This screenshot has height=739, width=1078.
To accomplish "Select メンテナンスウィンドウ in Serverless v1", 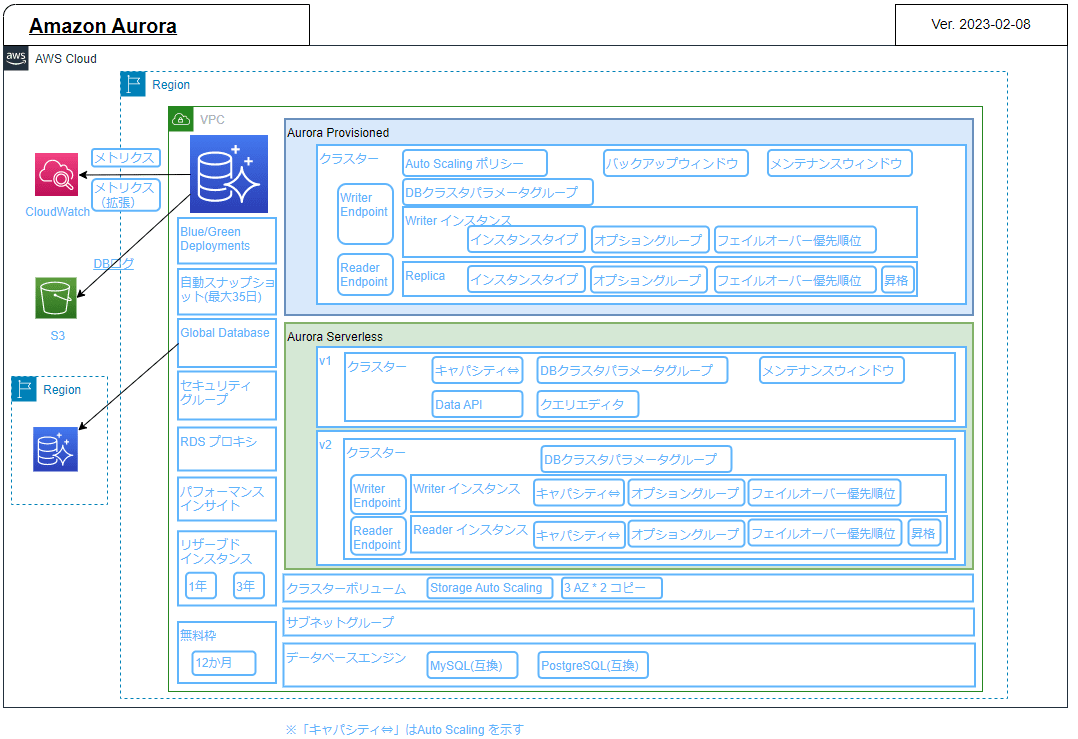I will tap(832, 370).
